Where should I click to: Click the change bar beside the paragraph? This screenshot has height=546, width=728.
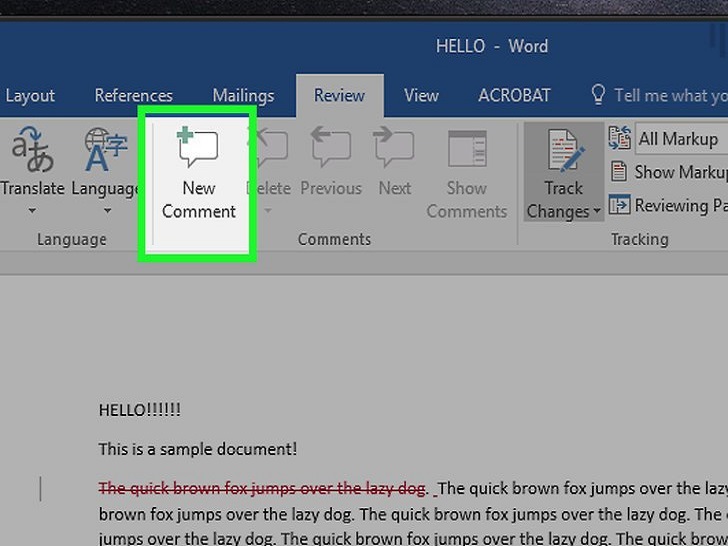click(41, 488)
